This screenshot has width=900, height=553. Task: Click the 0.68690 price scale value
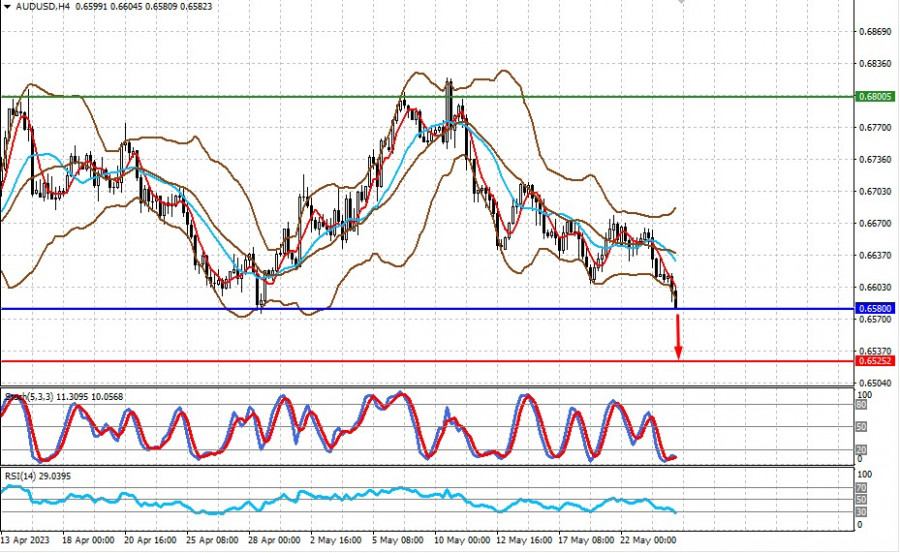[x=875, y=32]
